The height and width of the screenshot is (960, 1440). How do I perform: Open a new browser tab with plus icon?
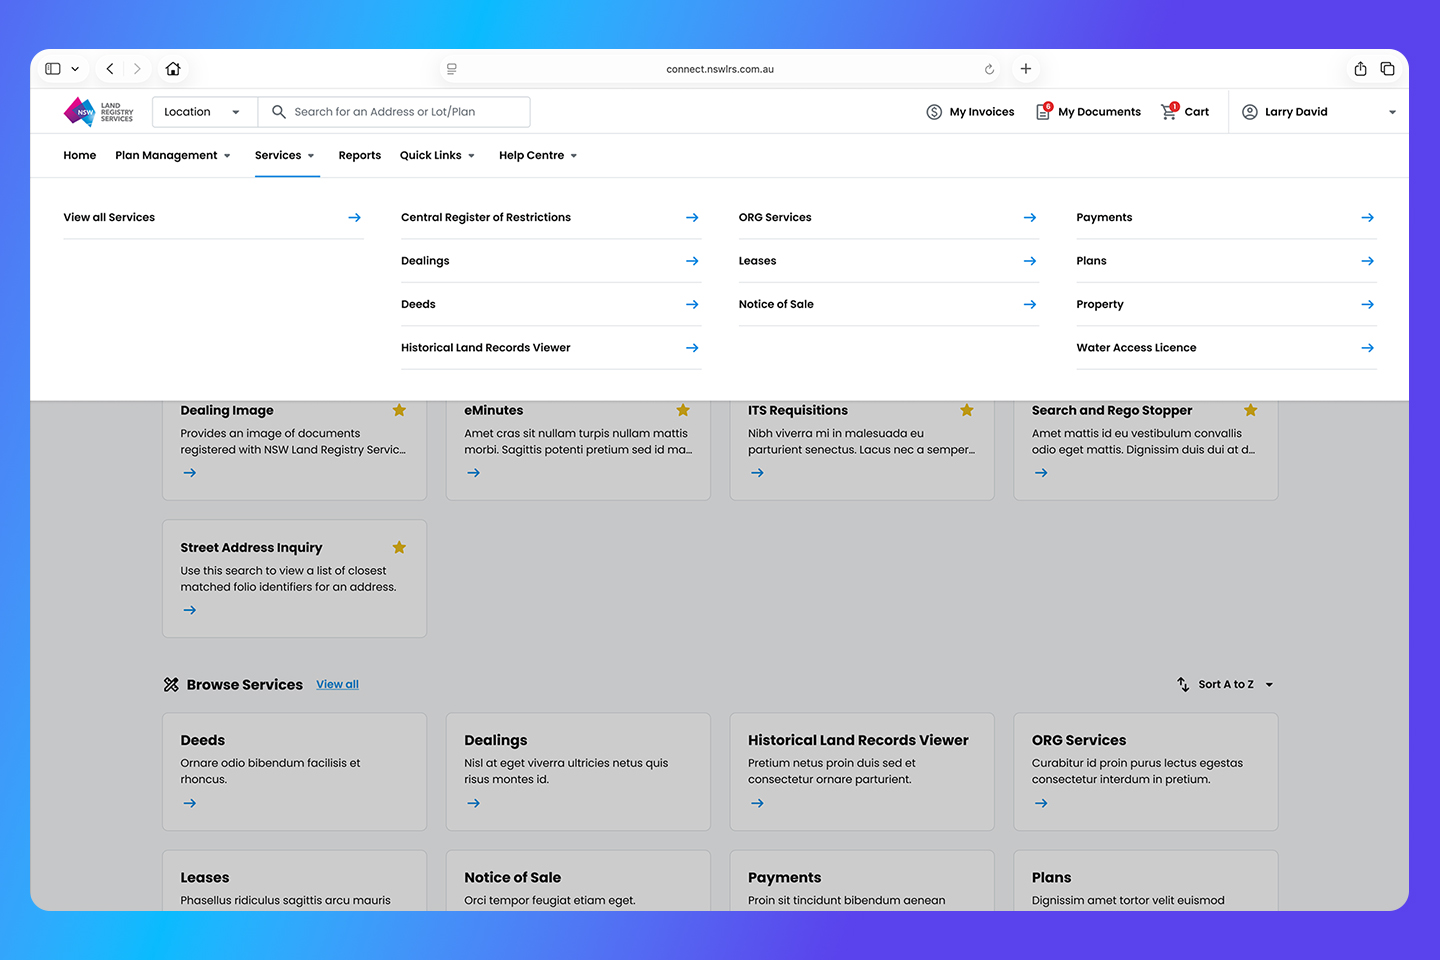tap(1025, 69)
